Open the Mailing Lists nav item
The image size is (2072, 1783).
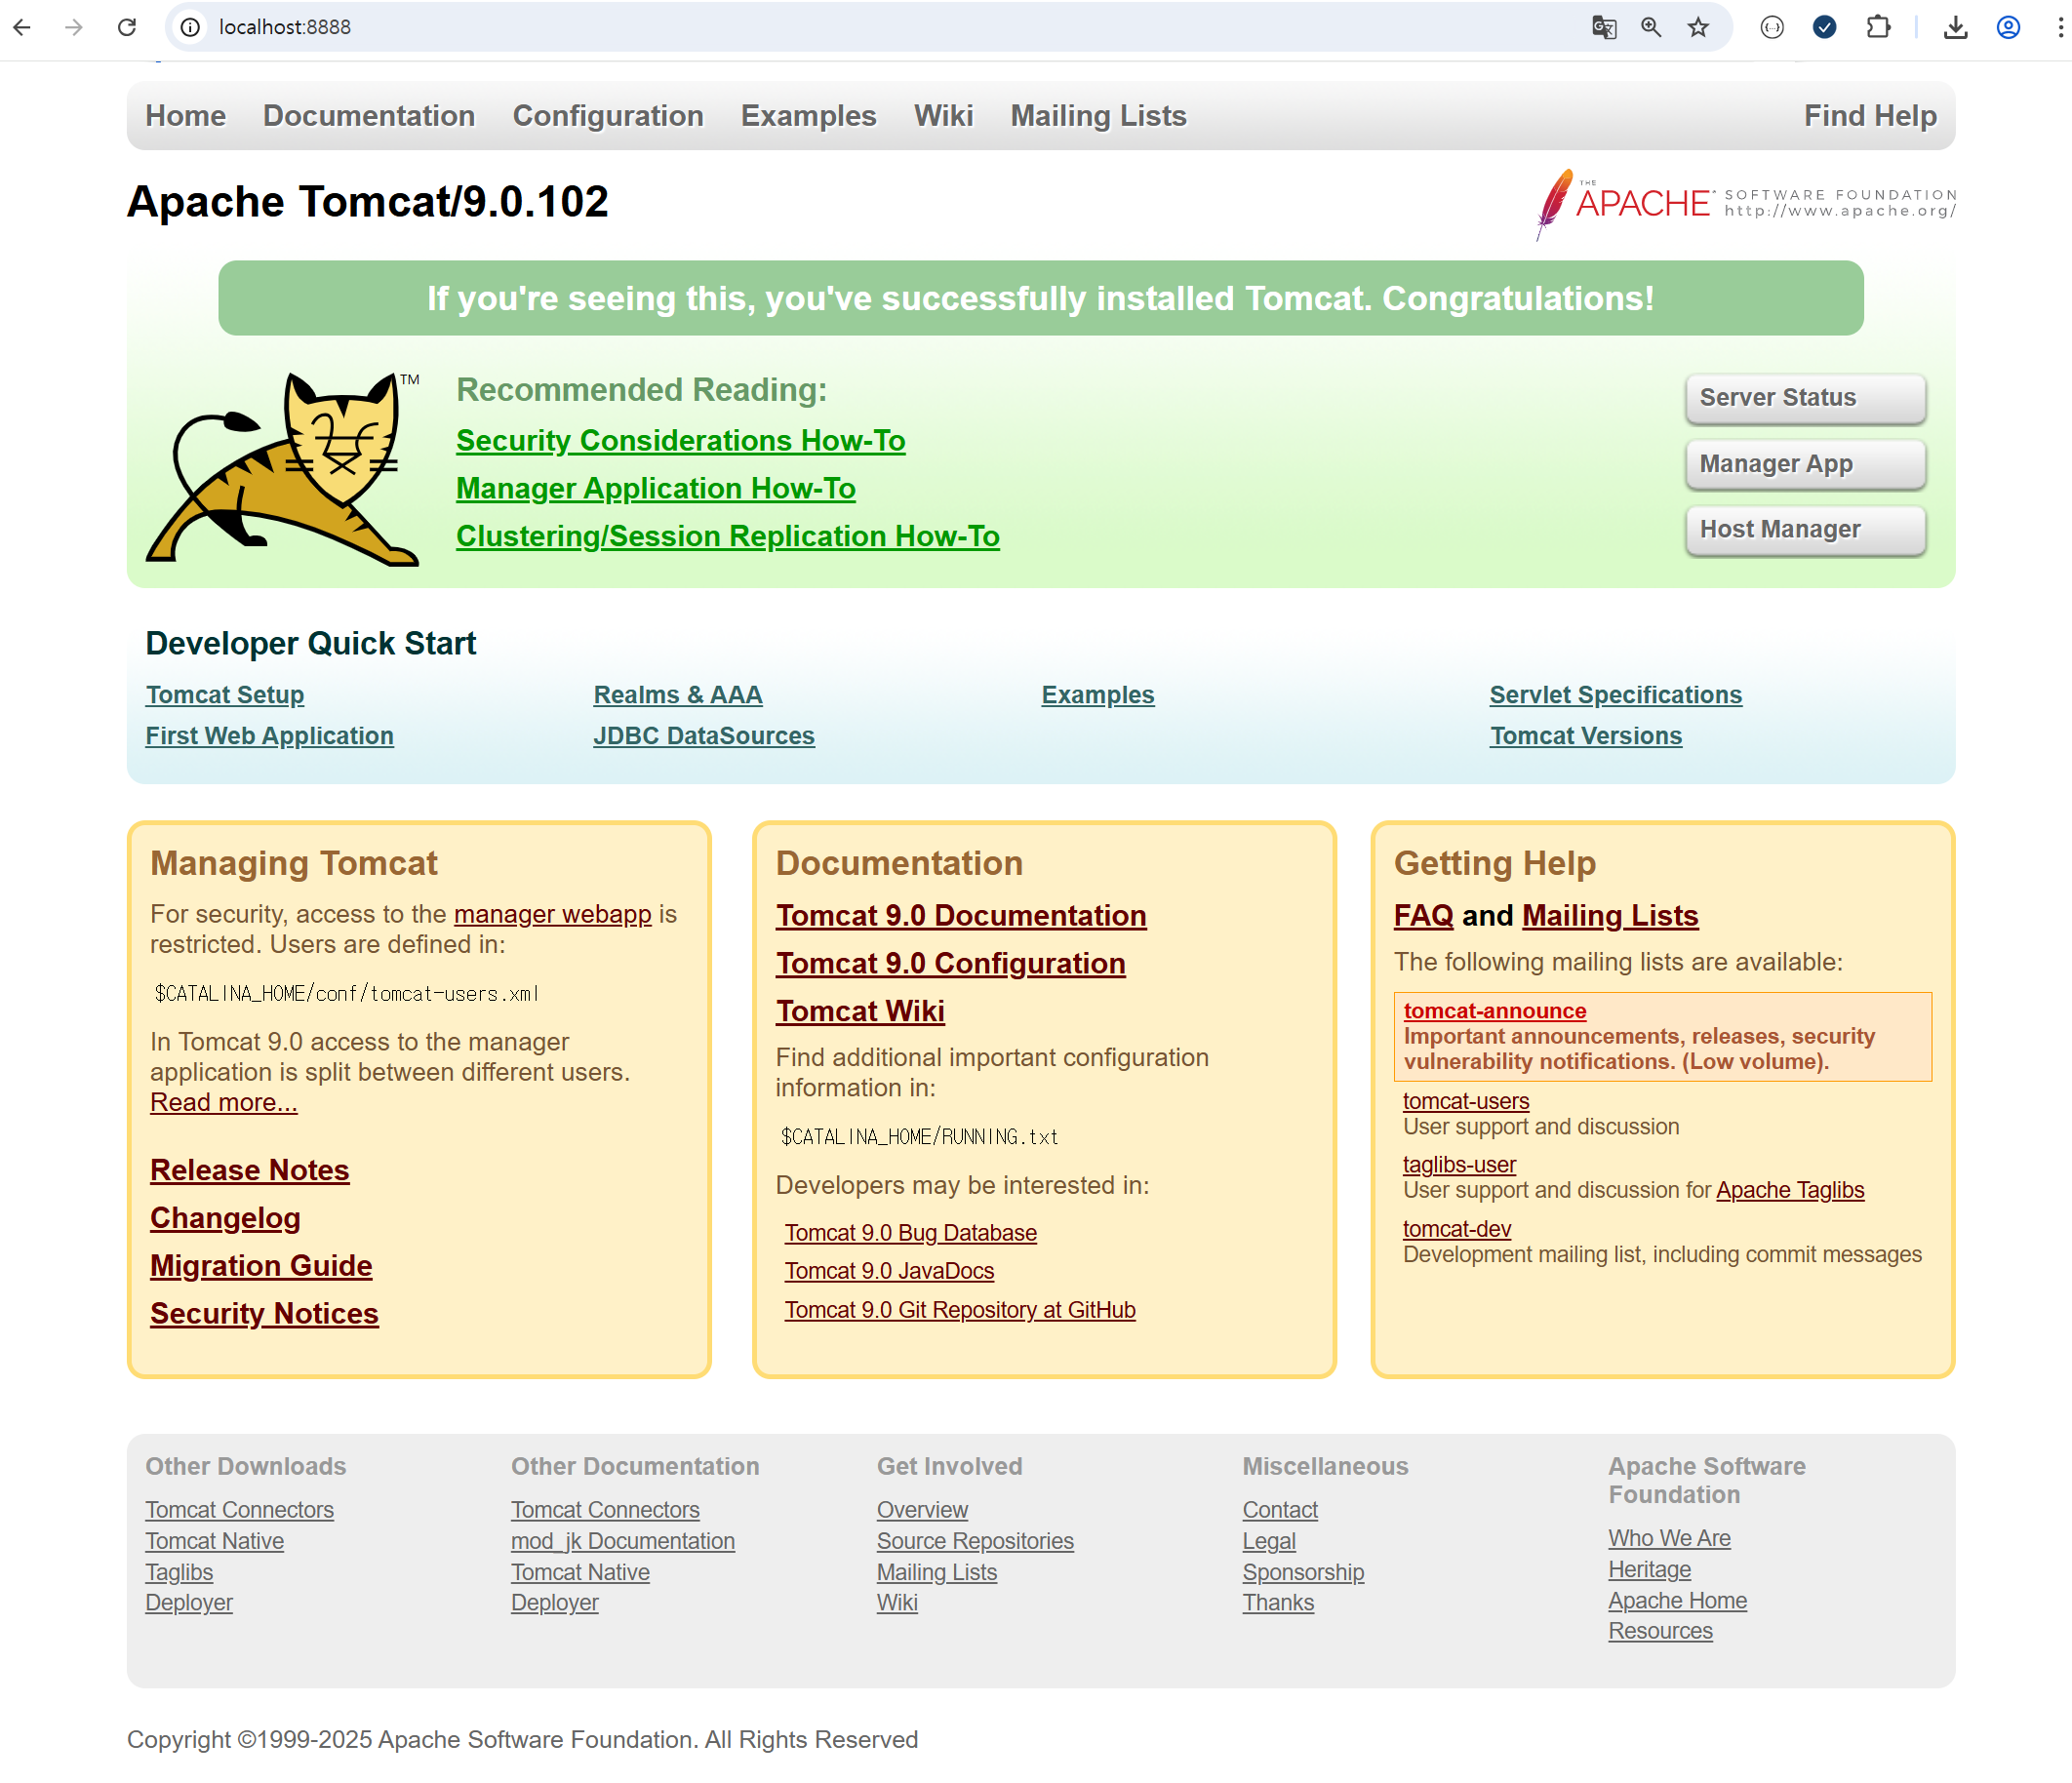coord(1098,116)
